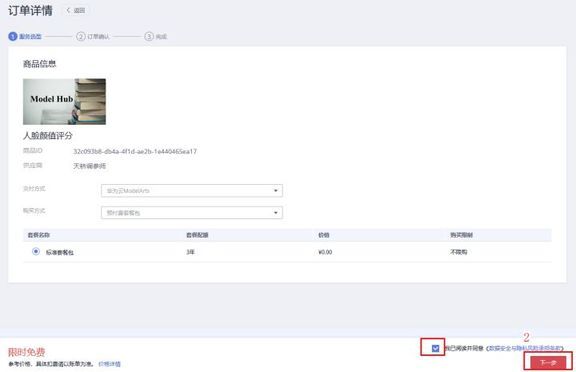Open the data security and privacy statement link
Screen dimensions: 576x372
point(524,348)
